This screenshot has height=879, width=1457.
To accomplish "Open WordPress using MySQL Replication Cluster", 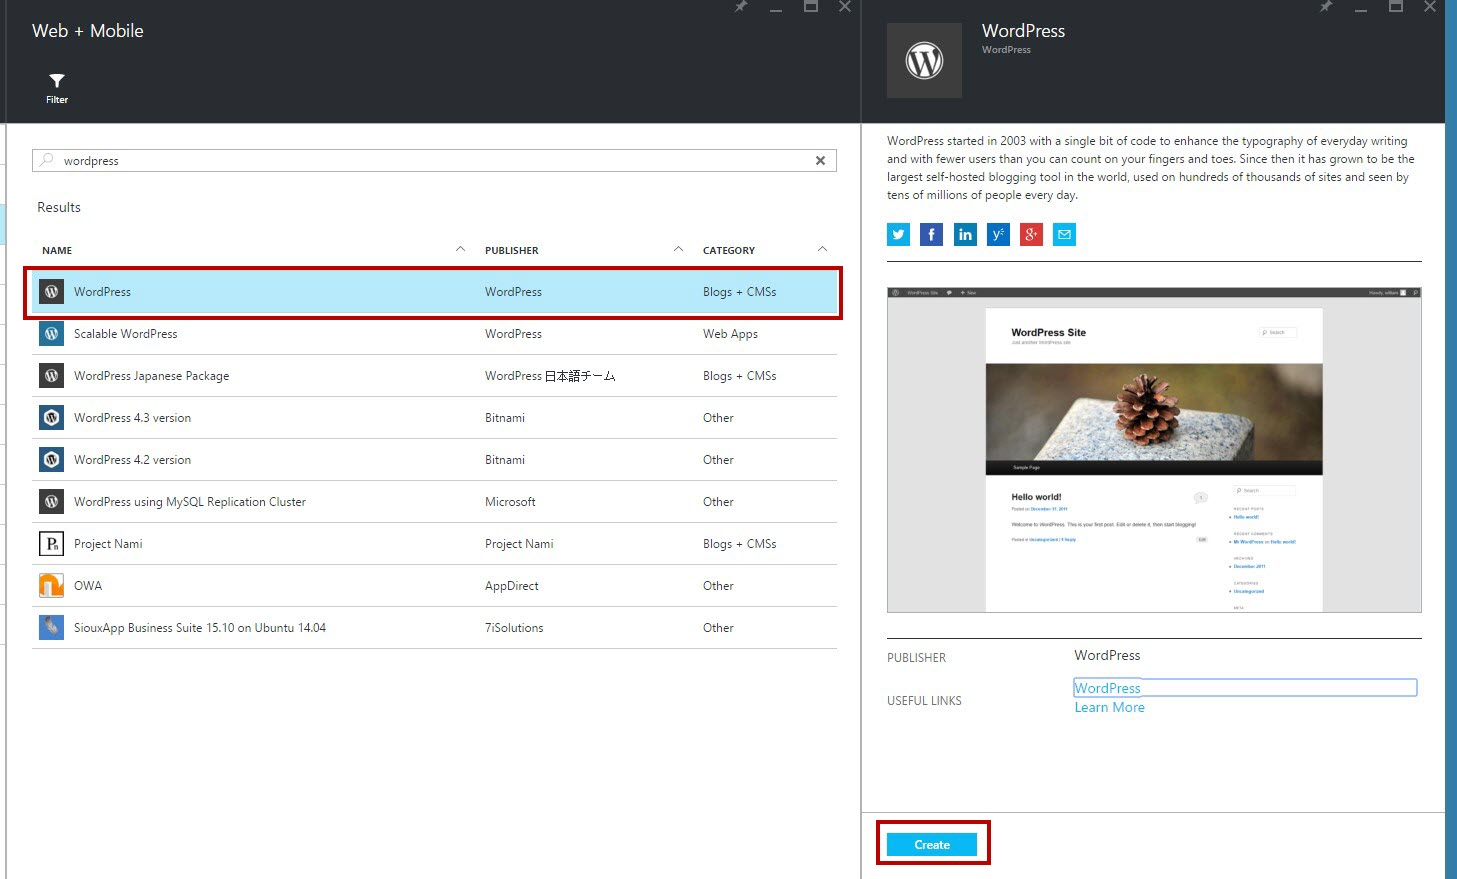I will 190,502.
